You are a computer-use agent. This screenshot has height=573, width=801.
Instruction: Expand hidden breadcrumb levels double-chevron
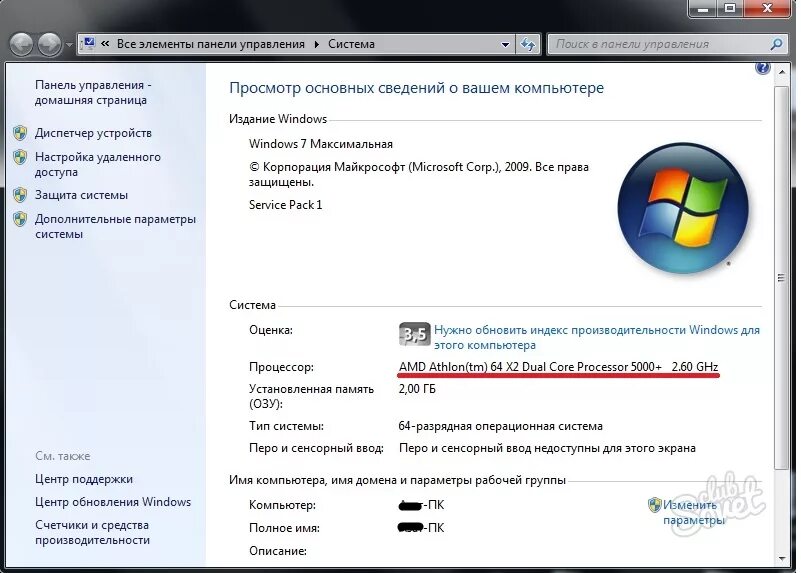click(105, 44)
